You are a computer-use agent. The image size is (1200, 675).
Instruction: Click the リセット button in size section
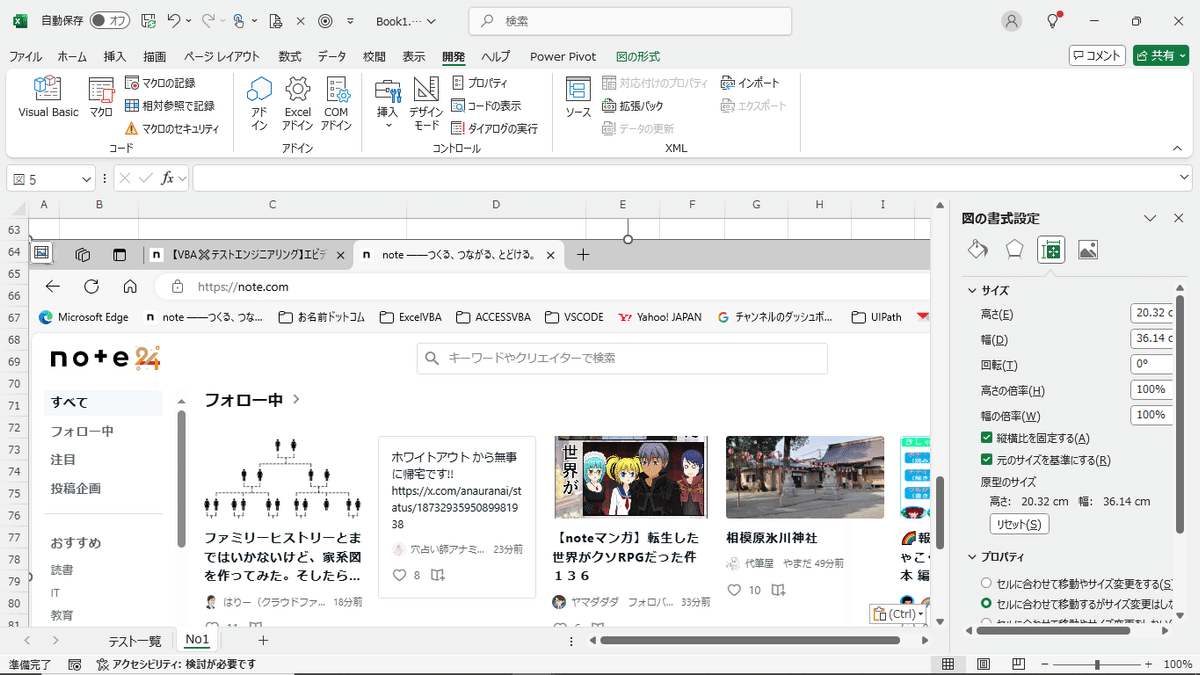point(1019,524)
